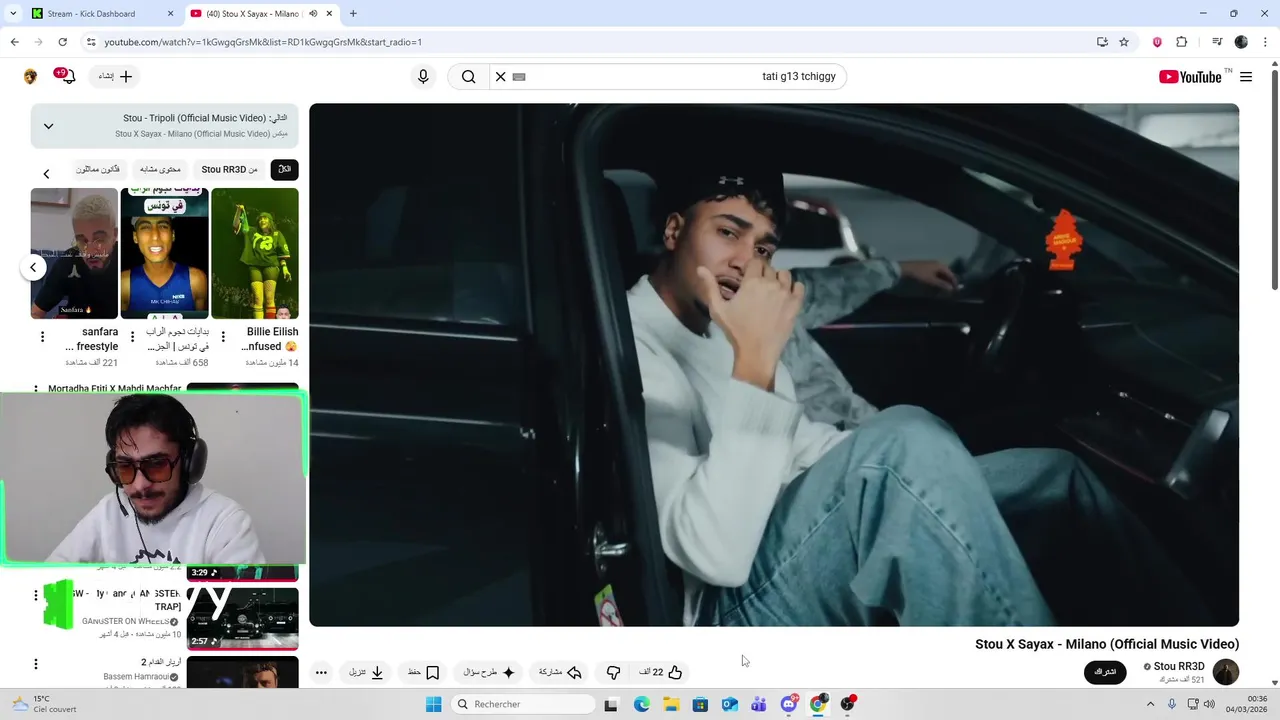The width and height of the screenshot is (1280, 720).
Task: Open more actions ellipsis under video
Action: click(x=321, y=672)
